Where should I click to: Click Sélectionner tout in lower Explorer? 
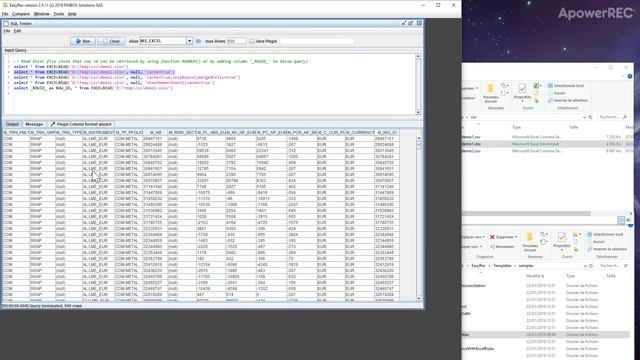pyautogui.click(x=605, y=234)
